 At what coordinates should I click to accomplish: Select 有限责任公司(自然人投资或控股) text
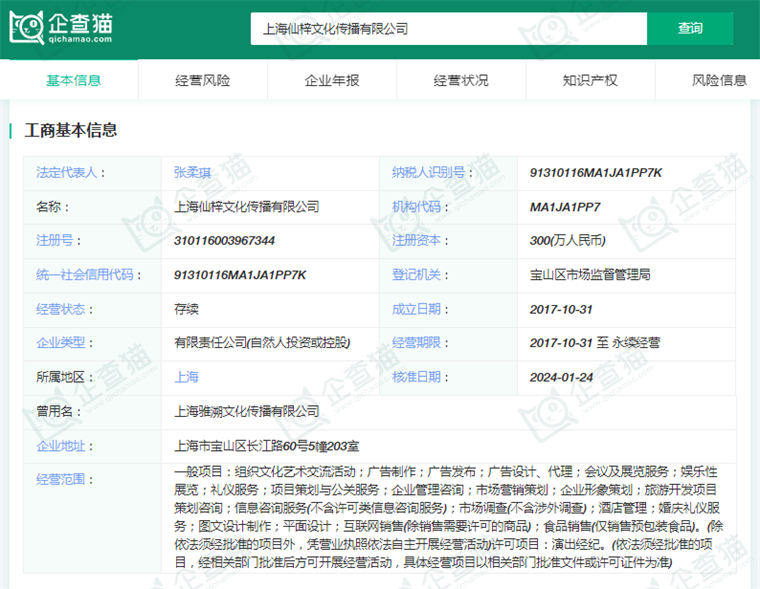(x=262, y=343)
